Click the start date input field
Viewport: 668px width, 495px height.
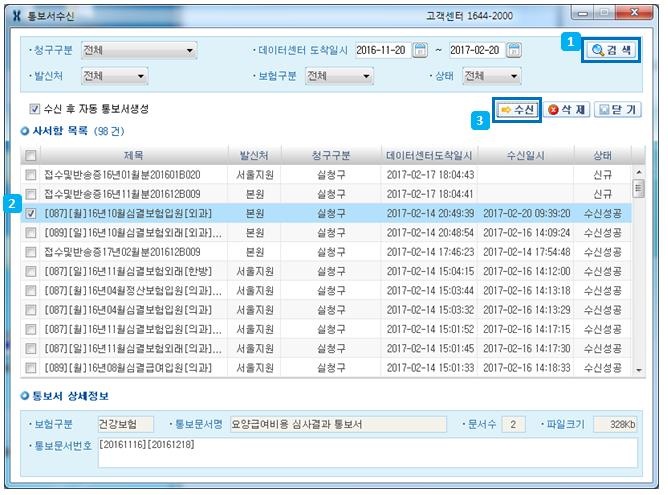pyautogui.click(x=382, y=50)
